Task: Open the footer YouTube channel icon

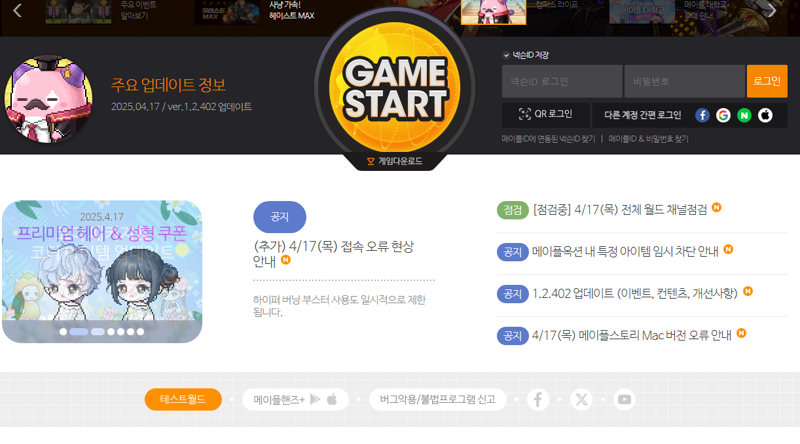Action: (x=624, y=399)
